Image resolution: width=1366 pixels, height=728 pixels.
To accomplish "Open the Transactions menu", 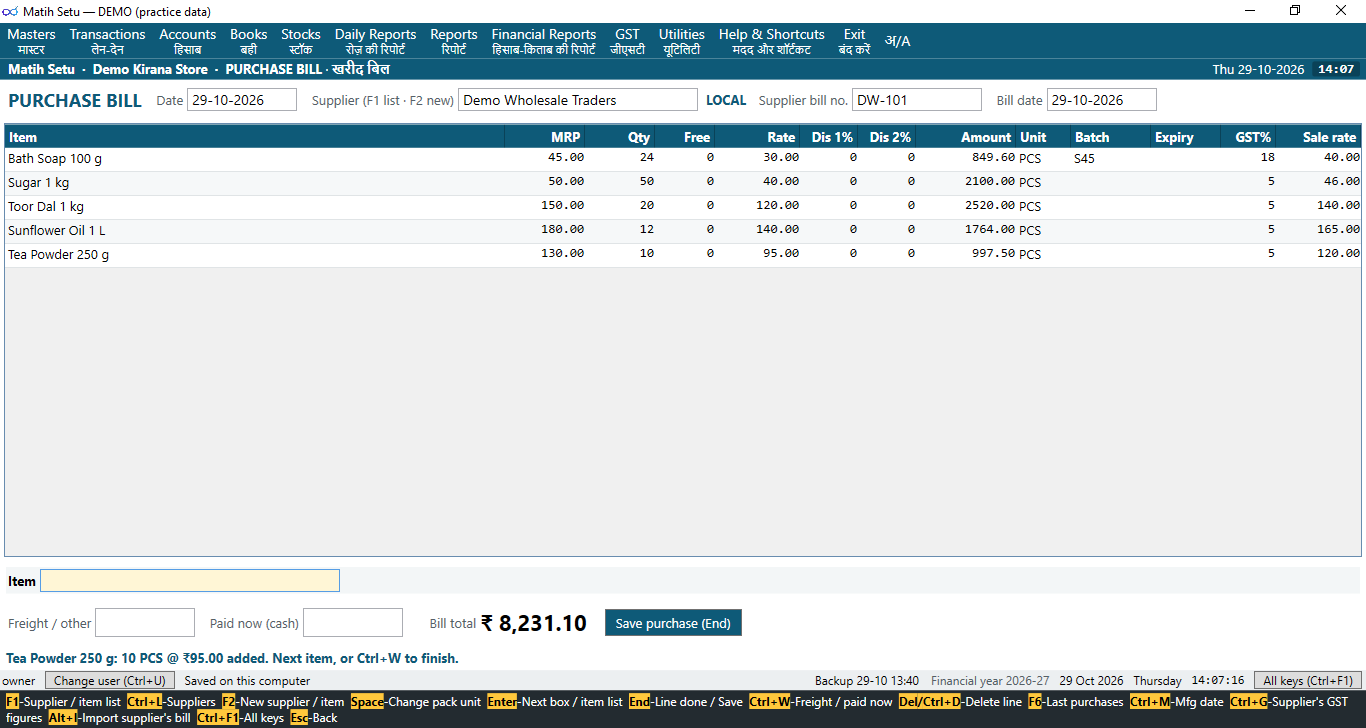I will [107, 41].
